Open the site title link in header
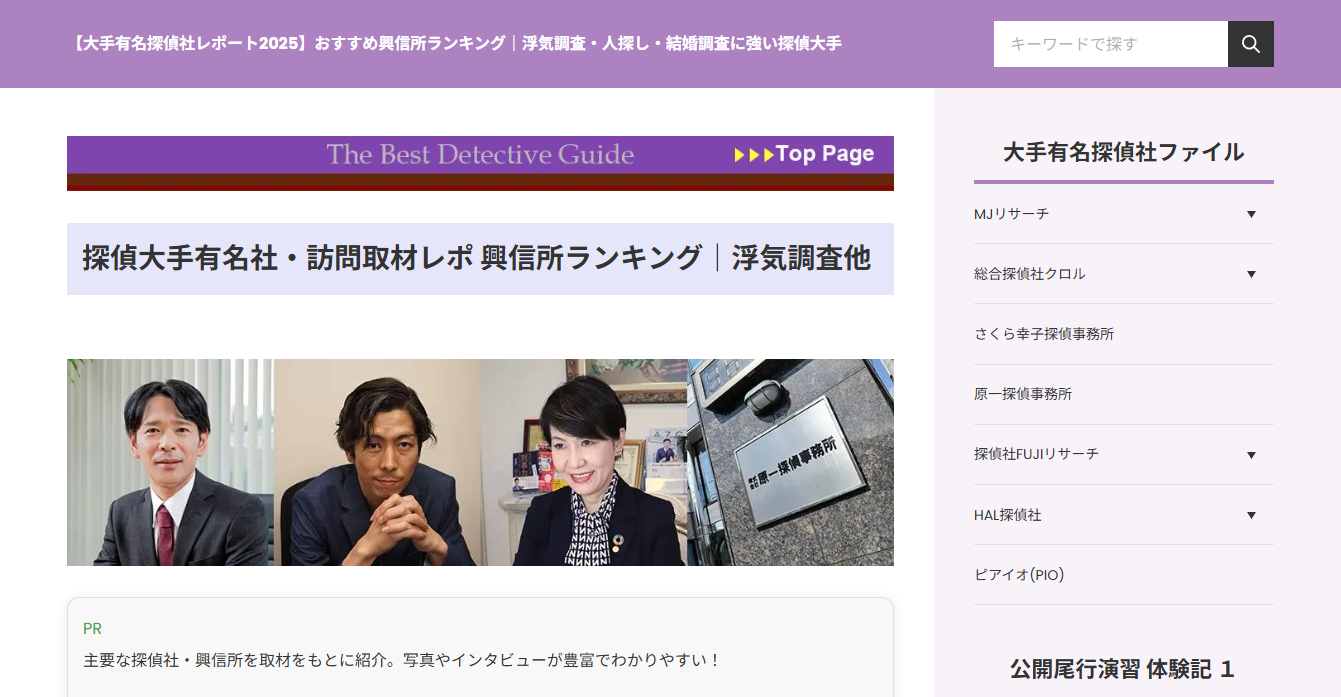Image resolution: width=1341 pixels, height=697 pixels. [455, 44]
